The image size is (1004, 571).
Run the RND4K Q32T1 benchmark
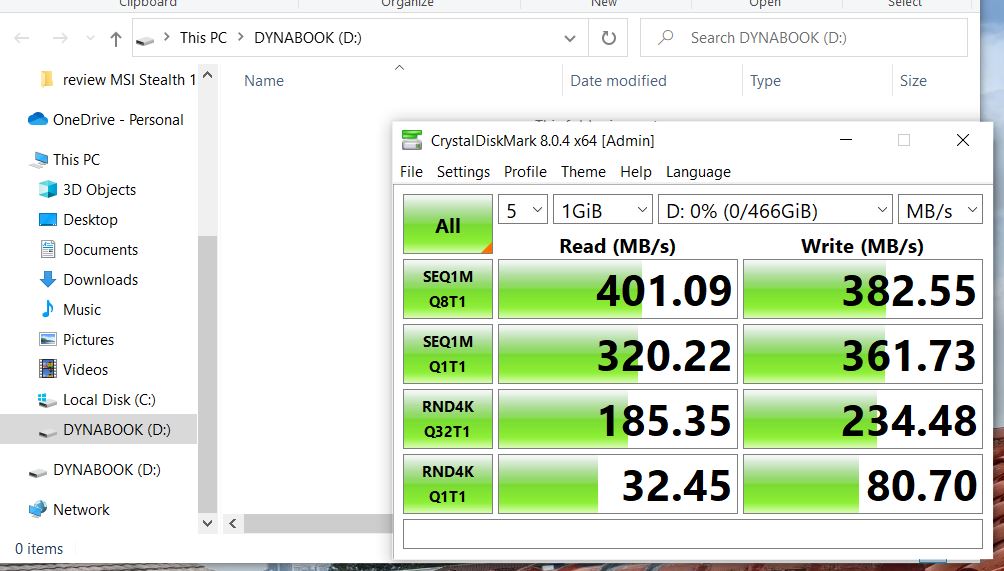click(x=447, y=419)
